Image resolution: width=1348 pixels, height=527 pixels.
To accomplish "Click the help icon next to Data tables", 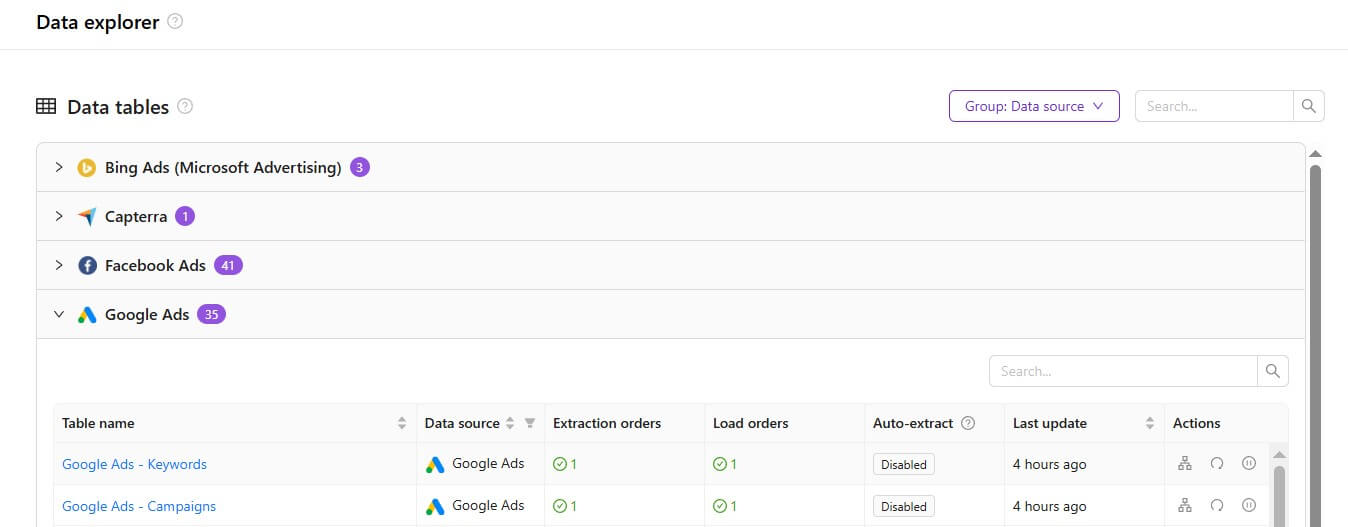I will 185,107.
